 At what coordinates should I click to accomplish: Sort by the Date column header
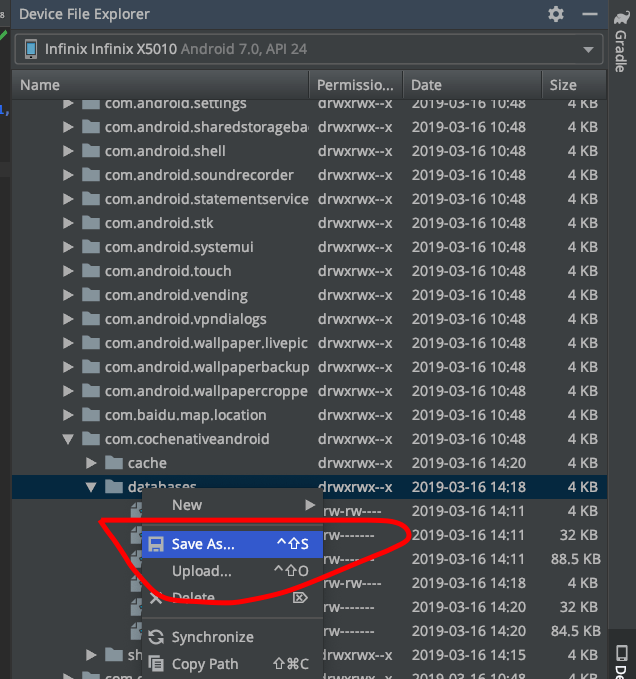point(426,85)
